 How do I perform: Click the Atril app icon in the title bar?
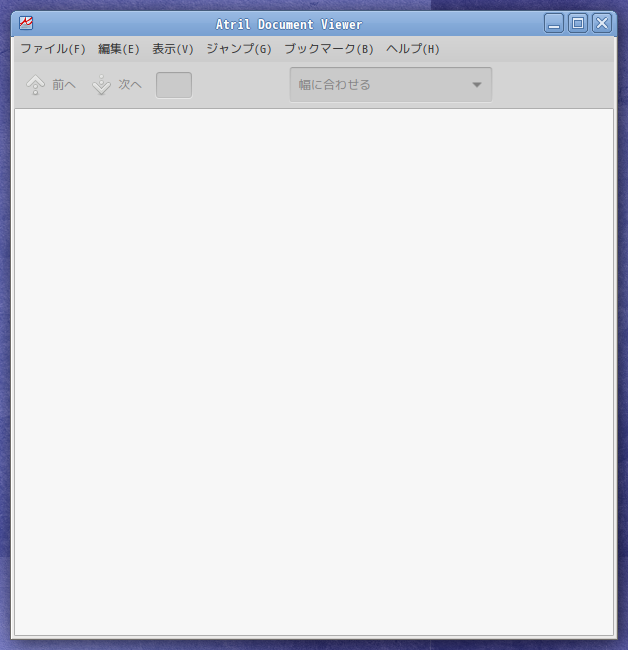[x=26, y=23]
